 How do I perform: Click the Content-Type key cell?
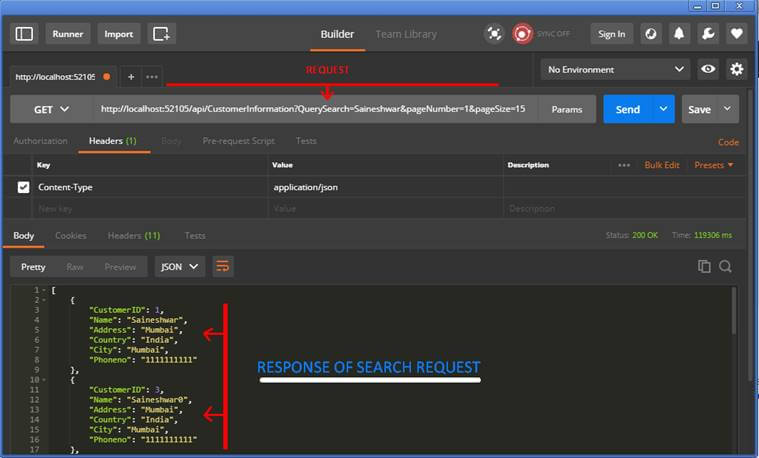pos(149,187)
